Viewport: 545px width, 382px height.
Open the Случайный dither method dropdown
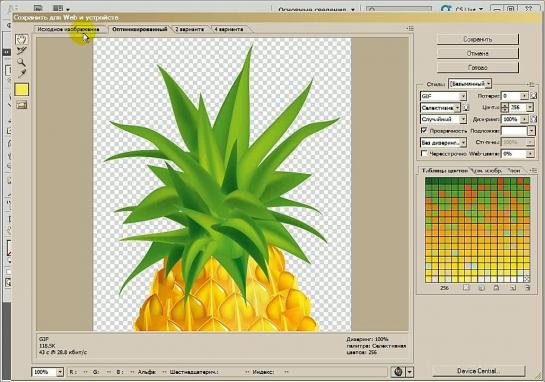(443, 119)
